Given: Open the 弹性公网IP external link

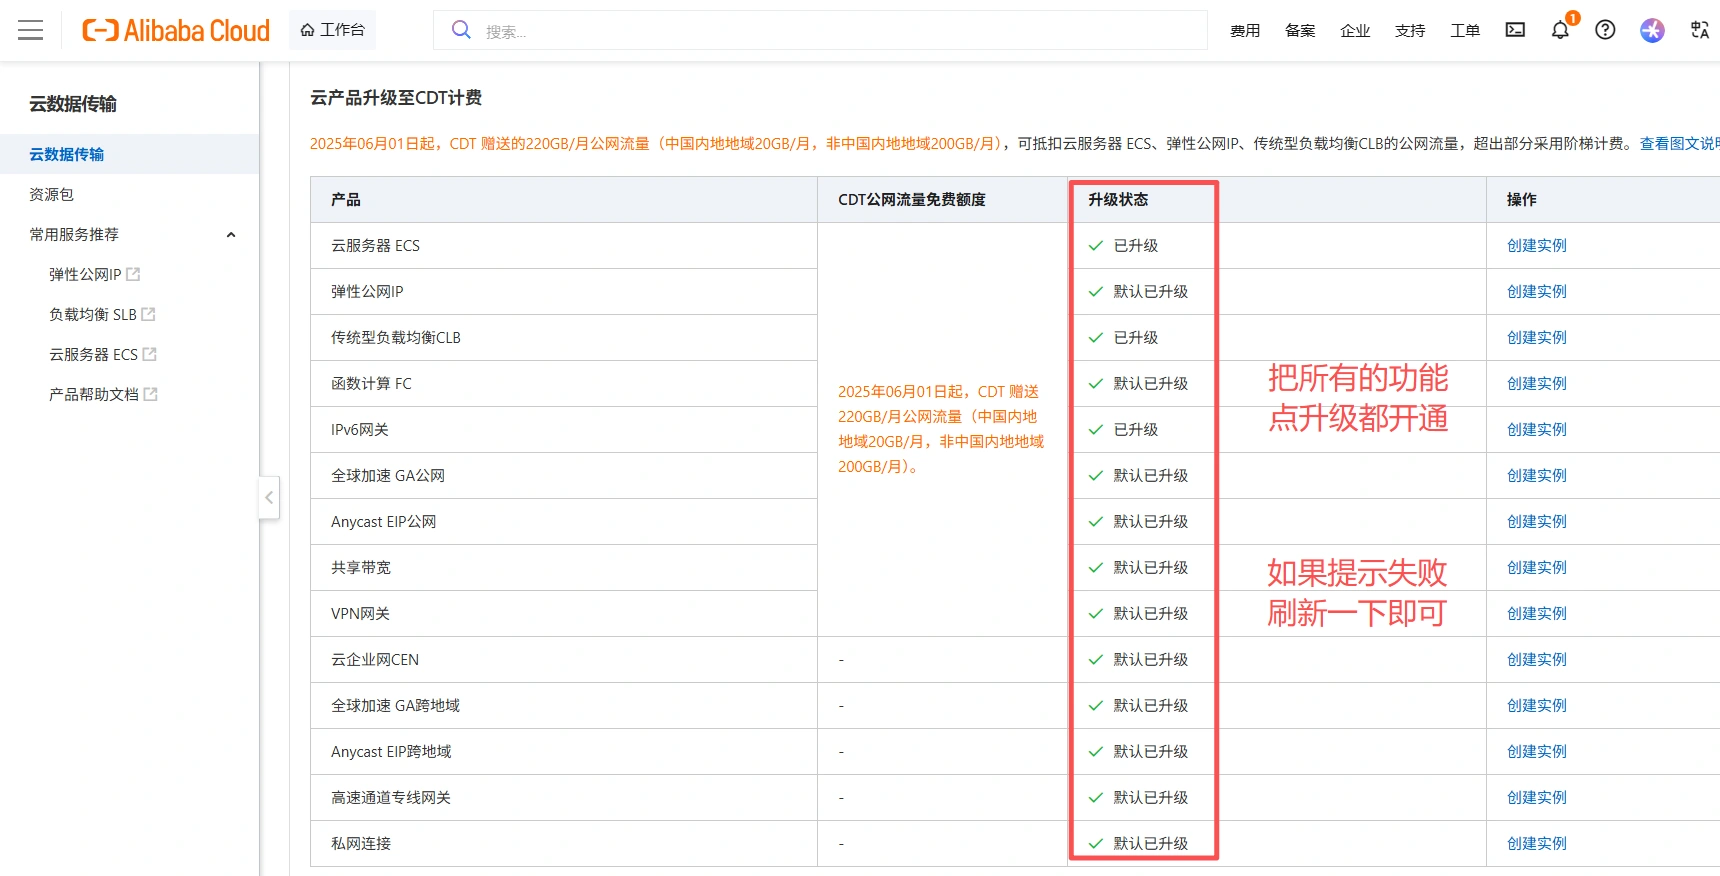Looking at the screenshot, I should [x=94, y=274].
